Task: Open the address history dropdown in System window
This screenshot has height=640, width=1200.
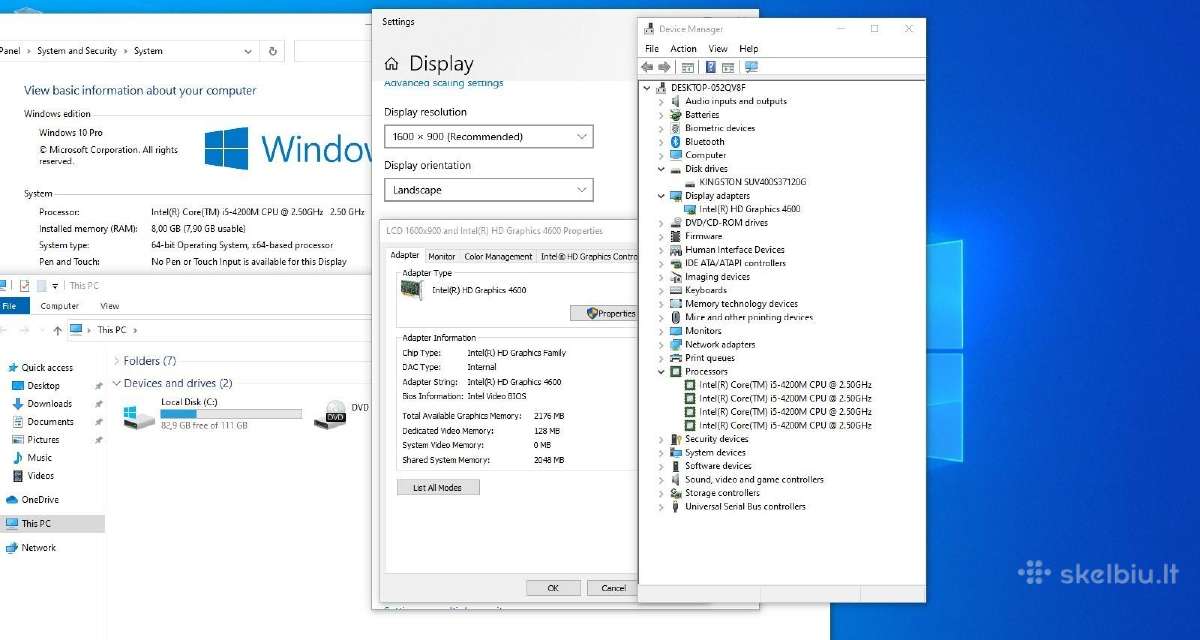Action: pos(248,51)
